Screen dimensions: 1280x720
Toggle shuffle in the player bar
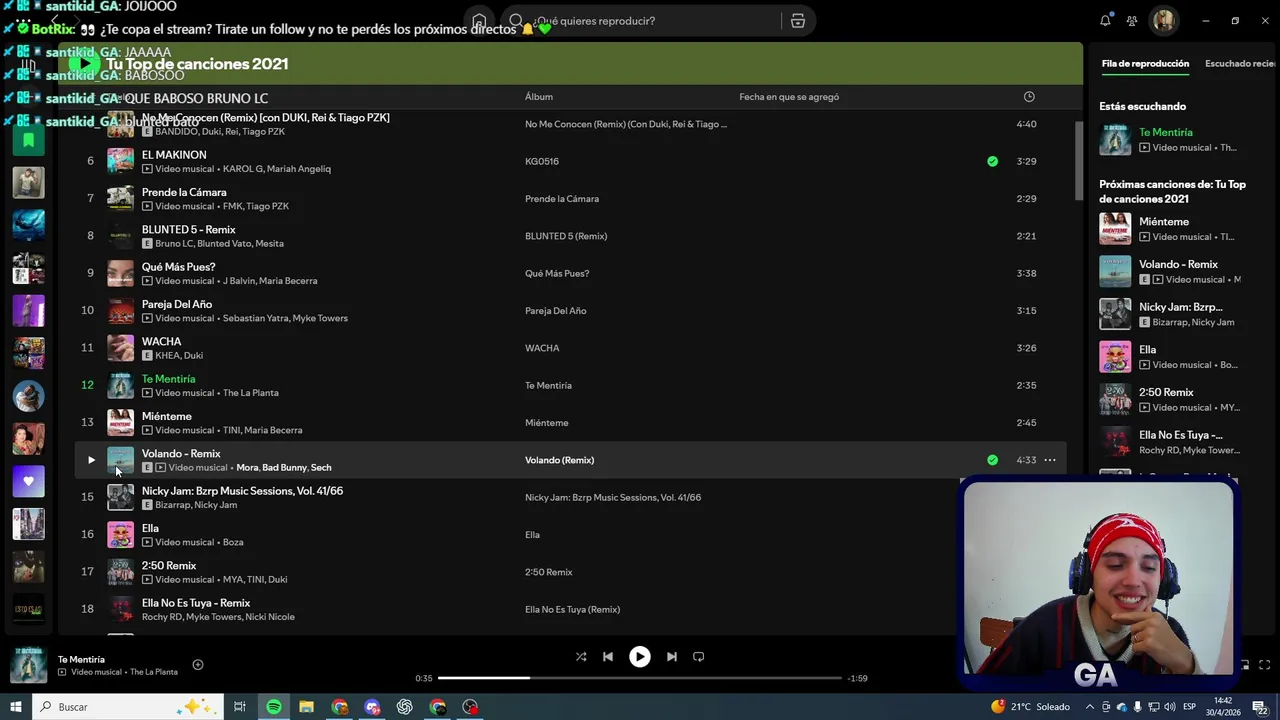[581, 657]
